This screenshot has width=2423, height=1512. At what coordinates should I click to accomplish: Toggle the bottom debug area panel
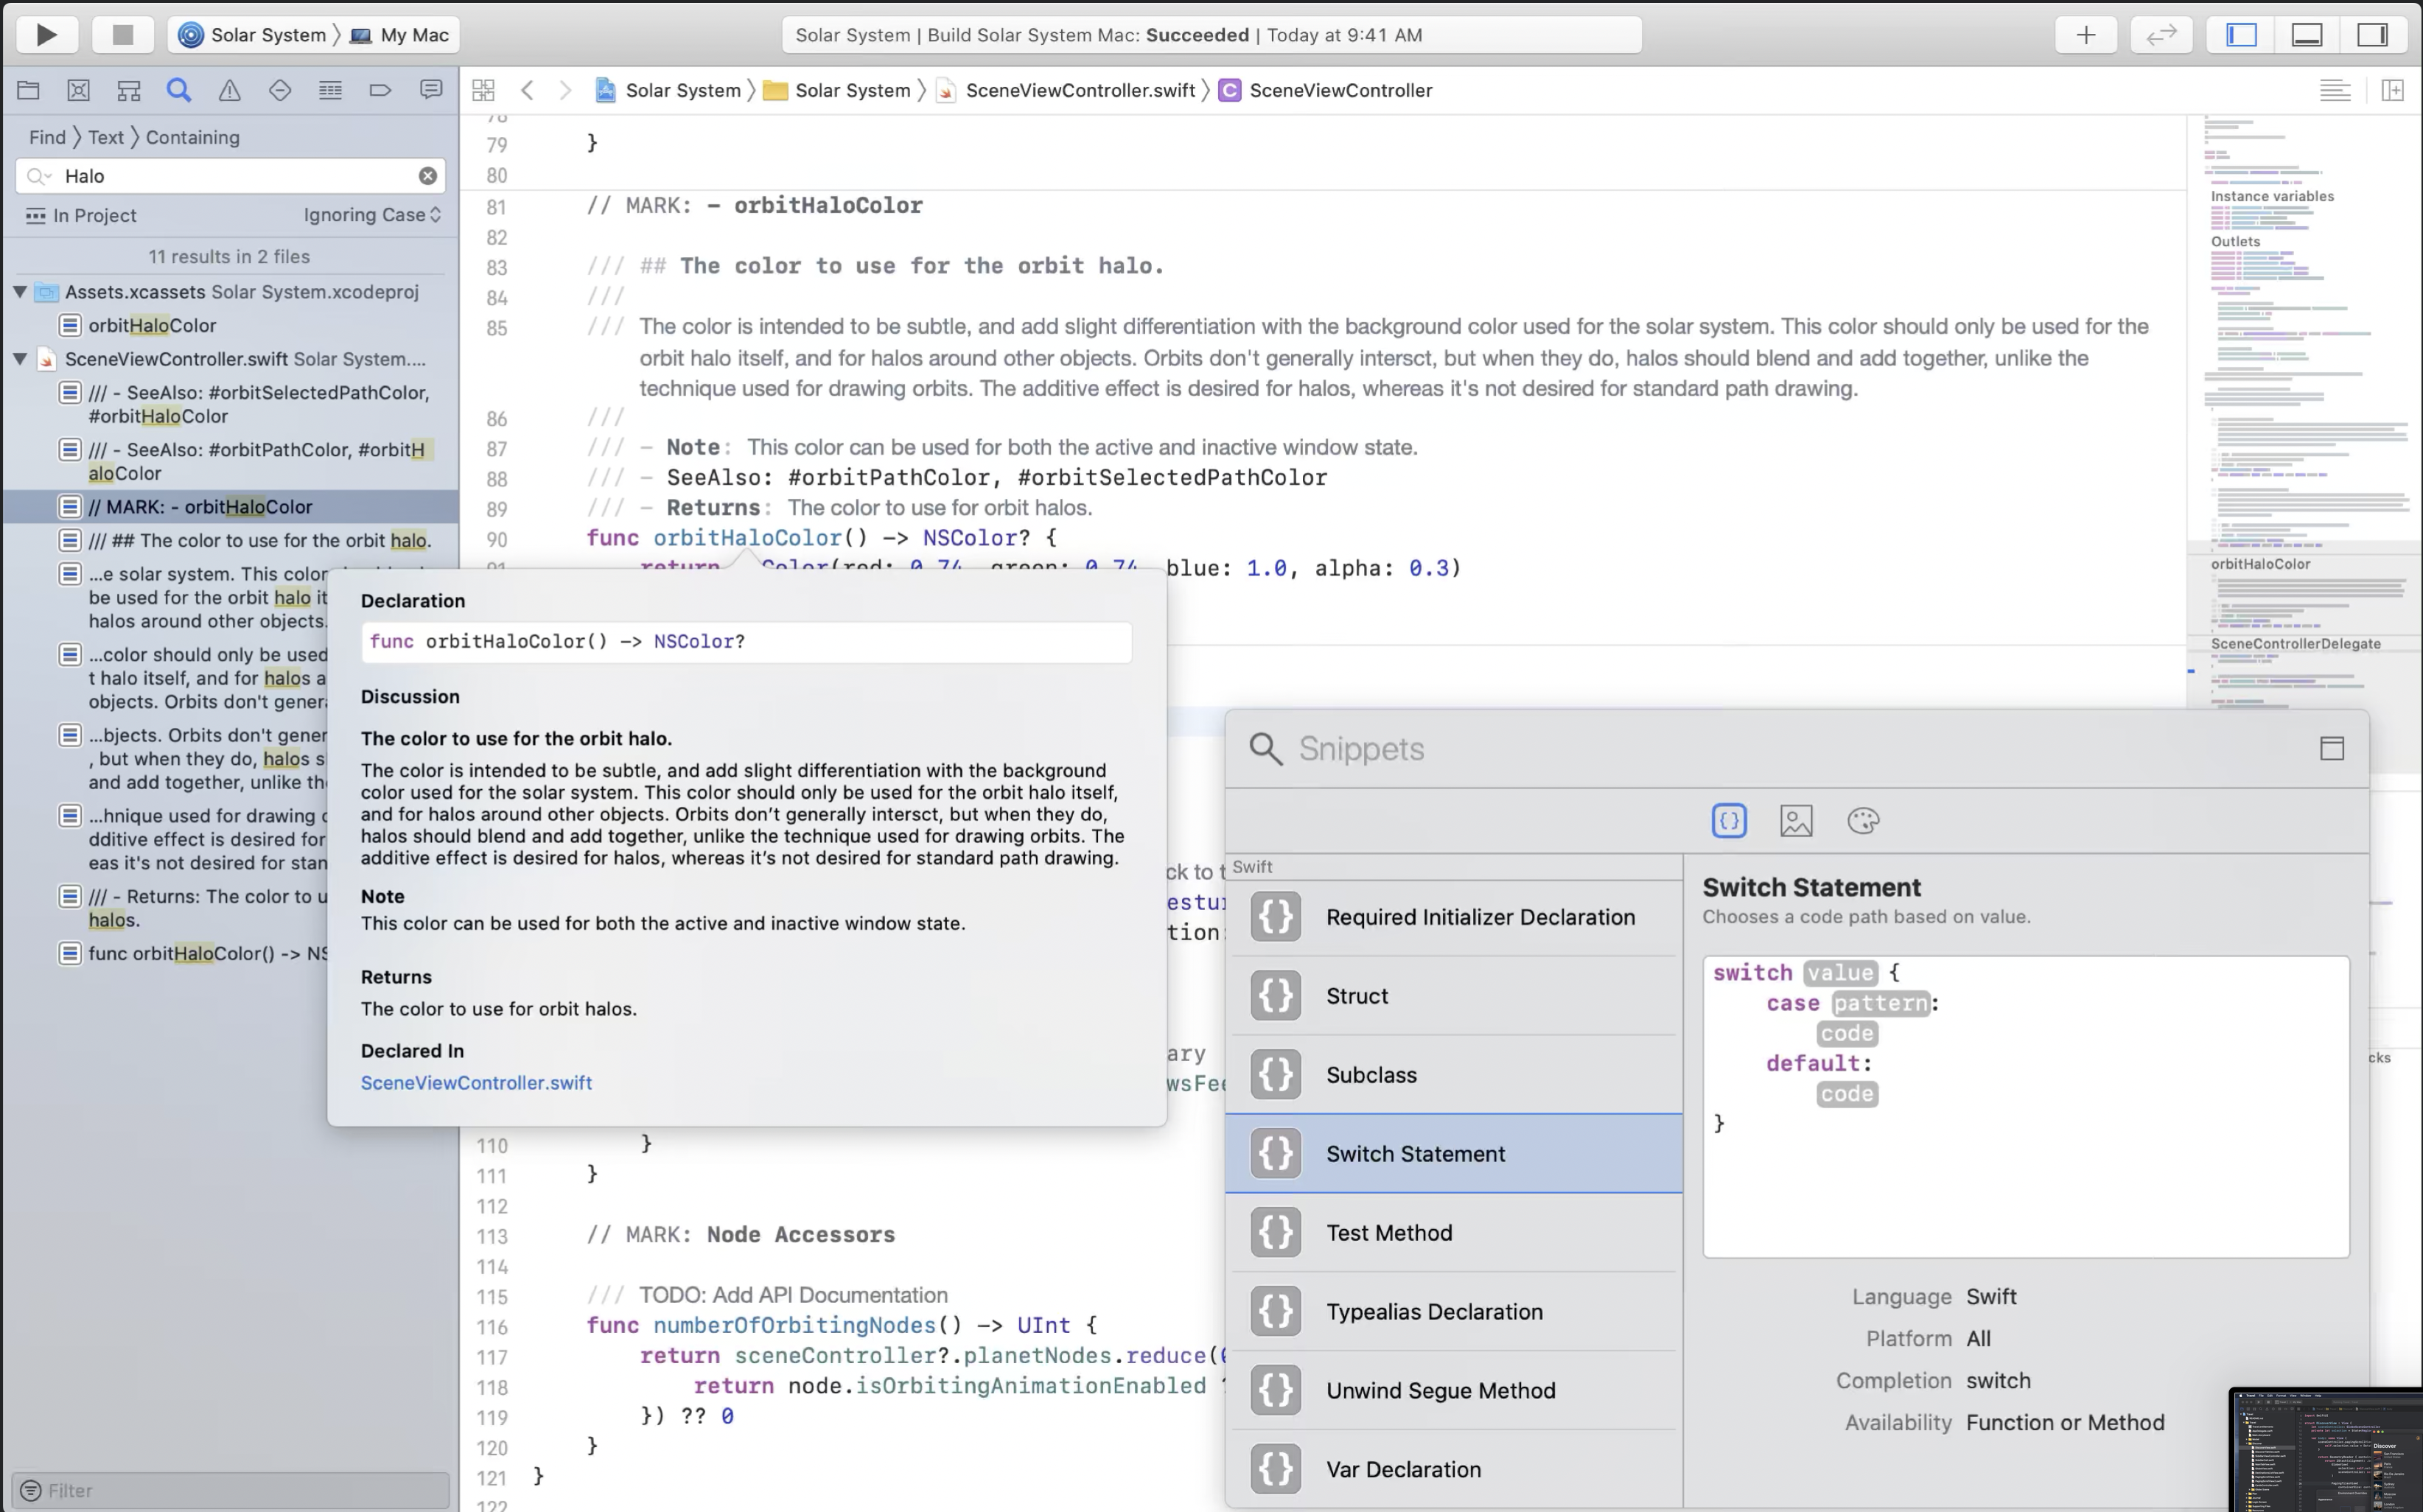[2307, 35]
